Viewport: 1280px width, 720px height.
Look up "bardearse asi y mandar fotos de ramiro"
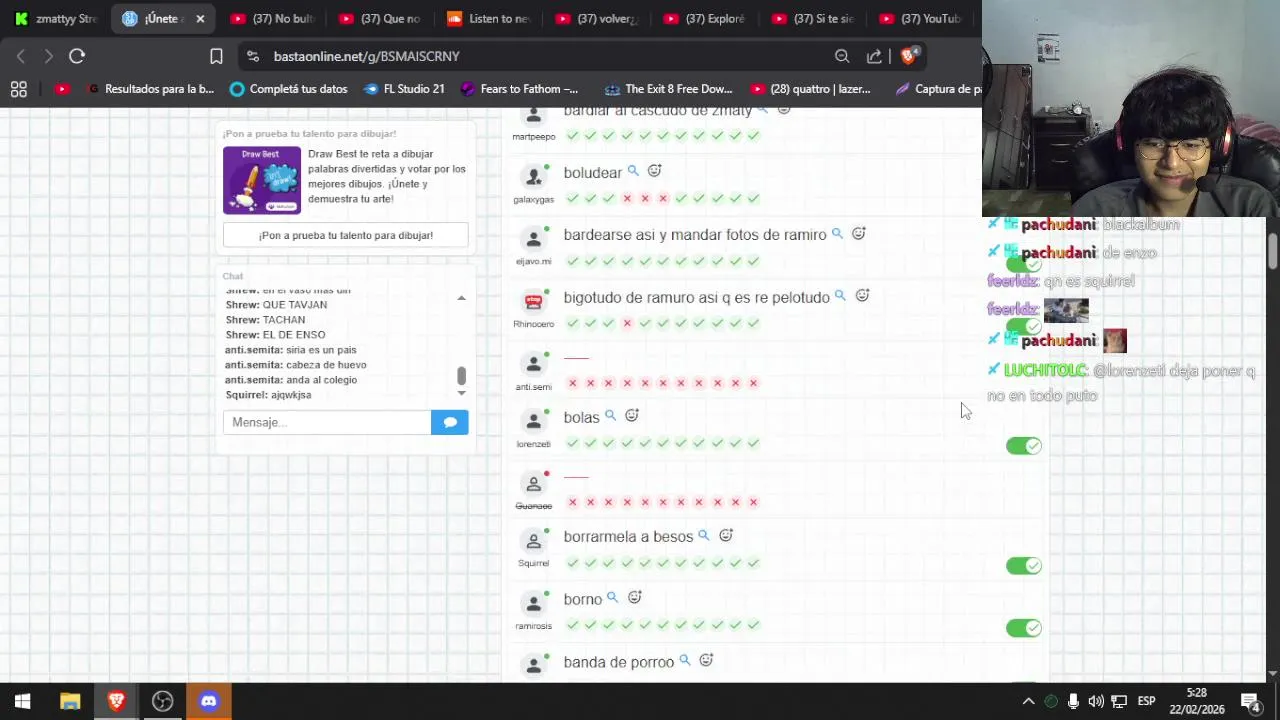point(837,233)
